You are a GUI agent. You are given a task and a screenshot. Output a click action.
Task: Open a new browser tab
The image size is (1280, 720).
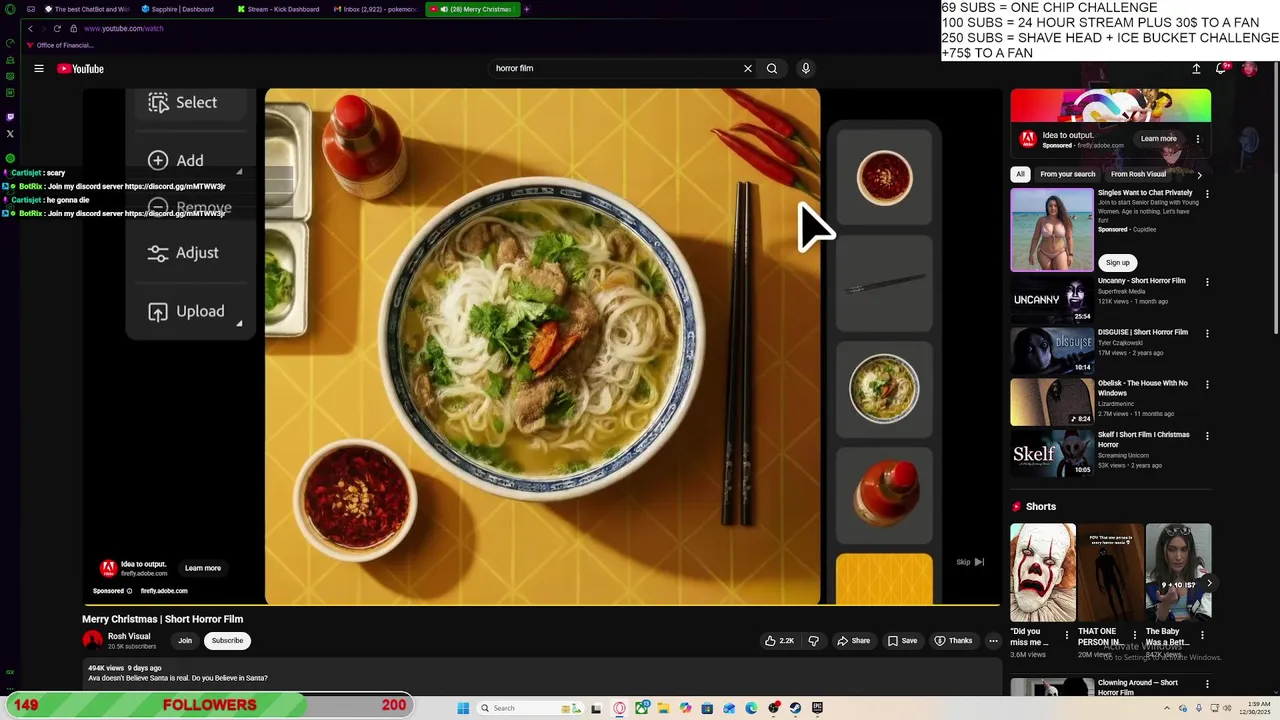tap(527, 9)
